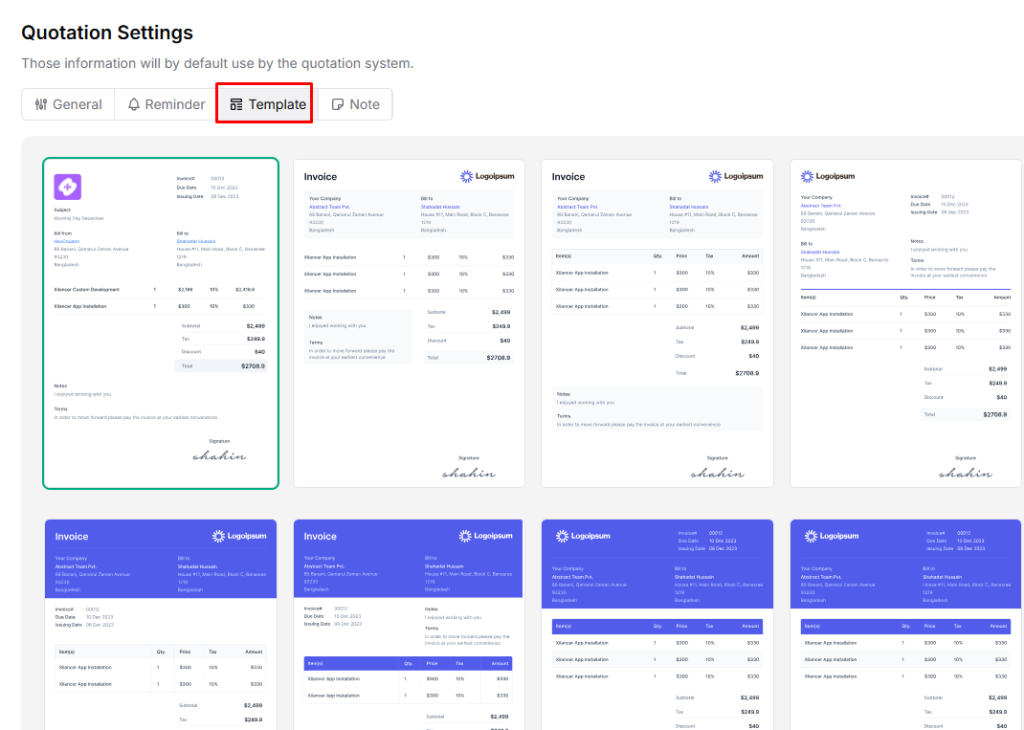Choose the second white template in top row

point(408,323)
